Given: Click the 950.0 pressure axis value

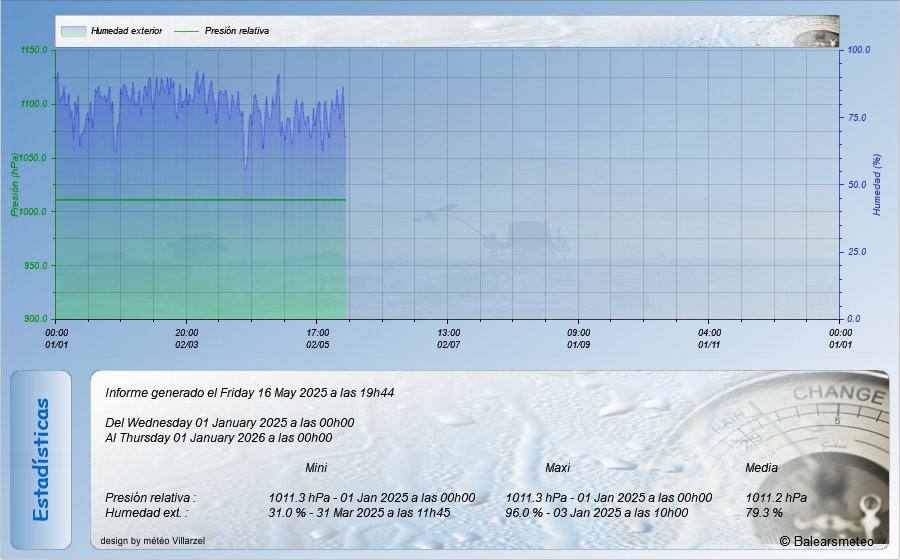Looking at the screenshot, I should (36, 266).
